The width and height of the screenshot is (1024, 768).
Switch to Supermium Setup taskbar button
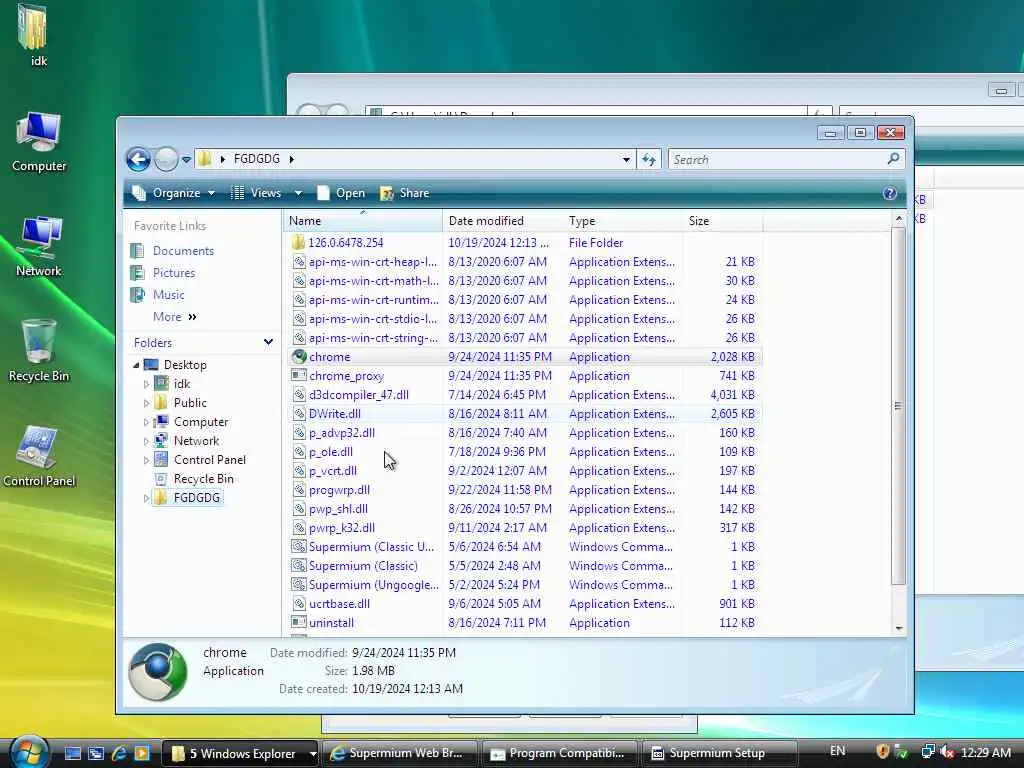[x=719, y=754]
